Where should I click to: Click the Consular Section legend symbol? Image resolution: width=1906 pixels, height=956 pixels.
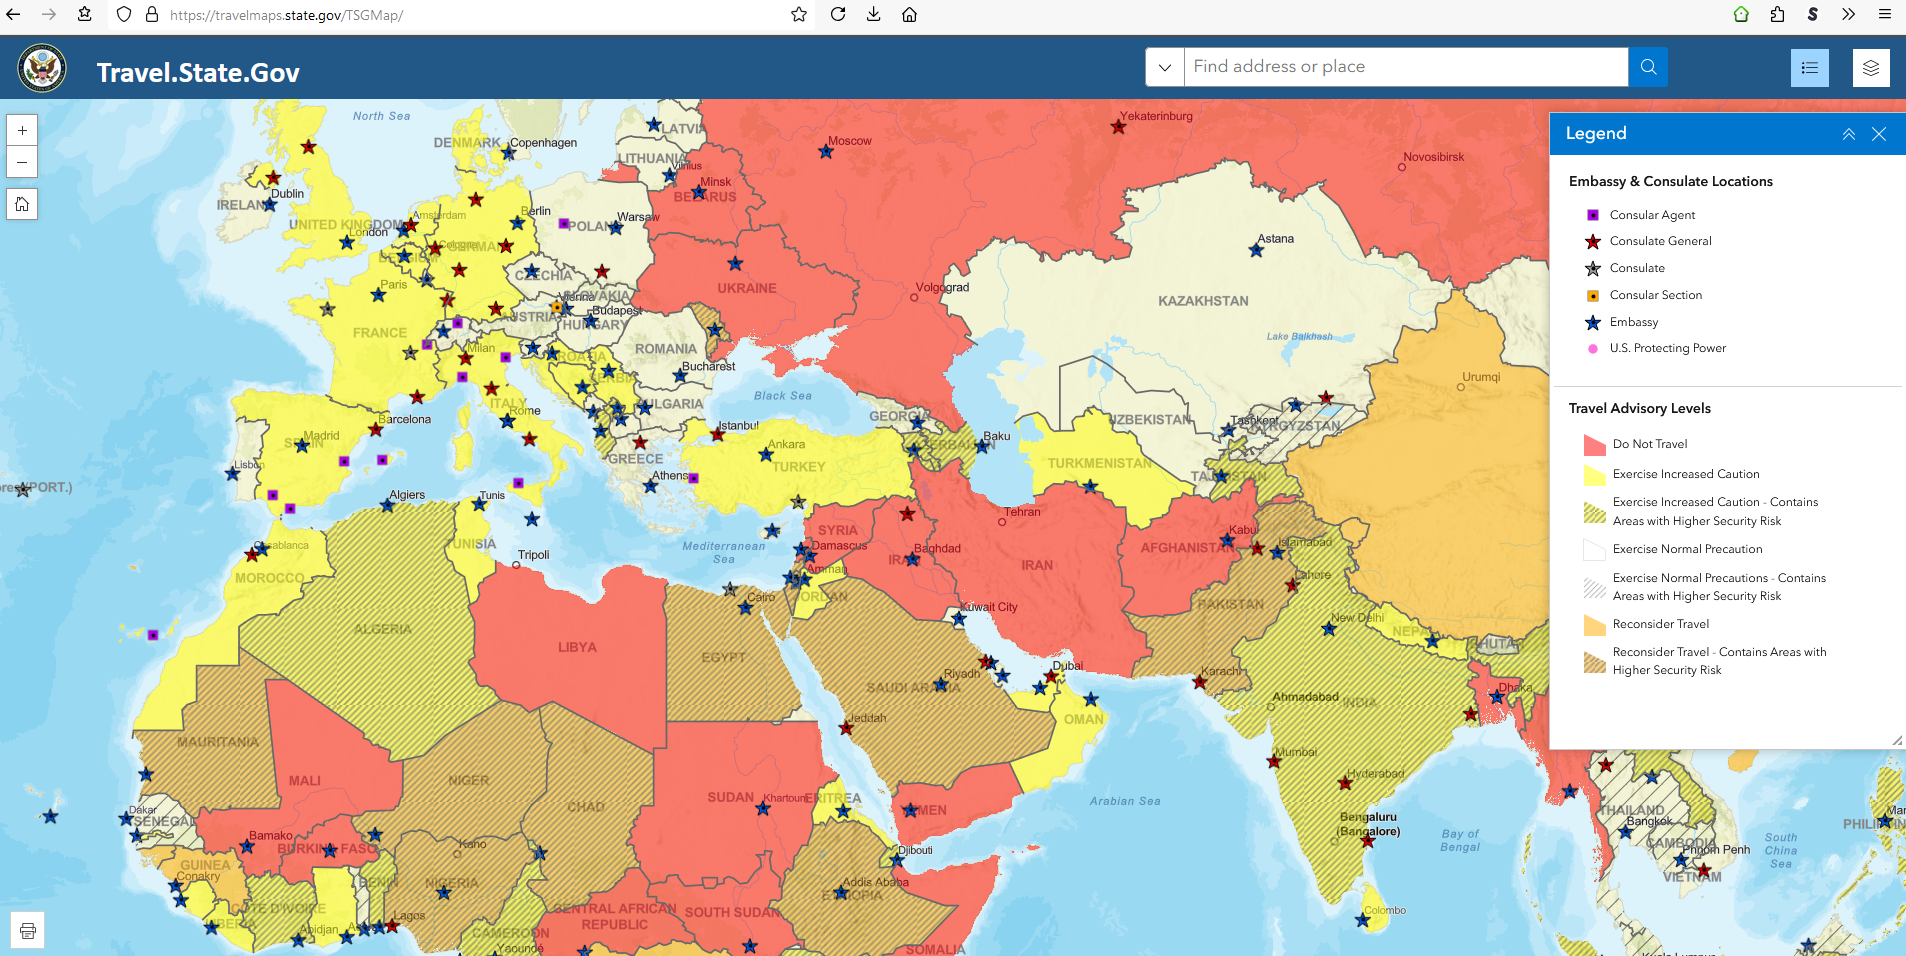coord(1593,296)
